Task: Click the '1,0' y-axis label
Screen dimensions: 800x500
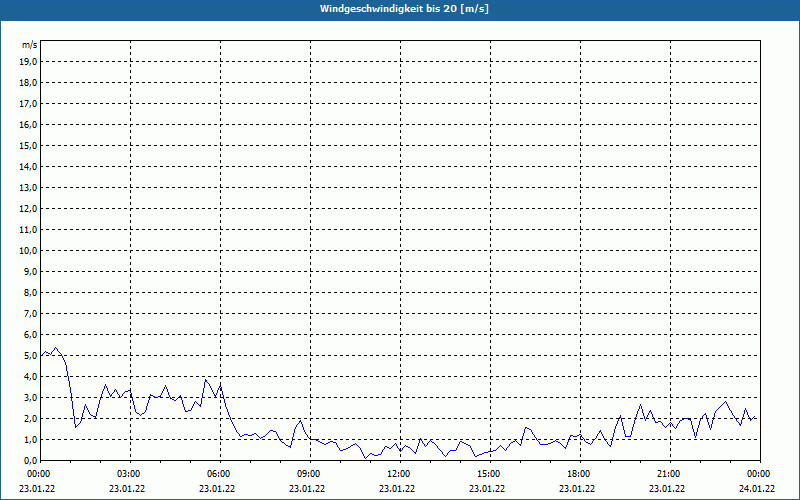Action: 31,439
